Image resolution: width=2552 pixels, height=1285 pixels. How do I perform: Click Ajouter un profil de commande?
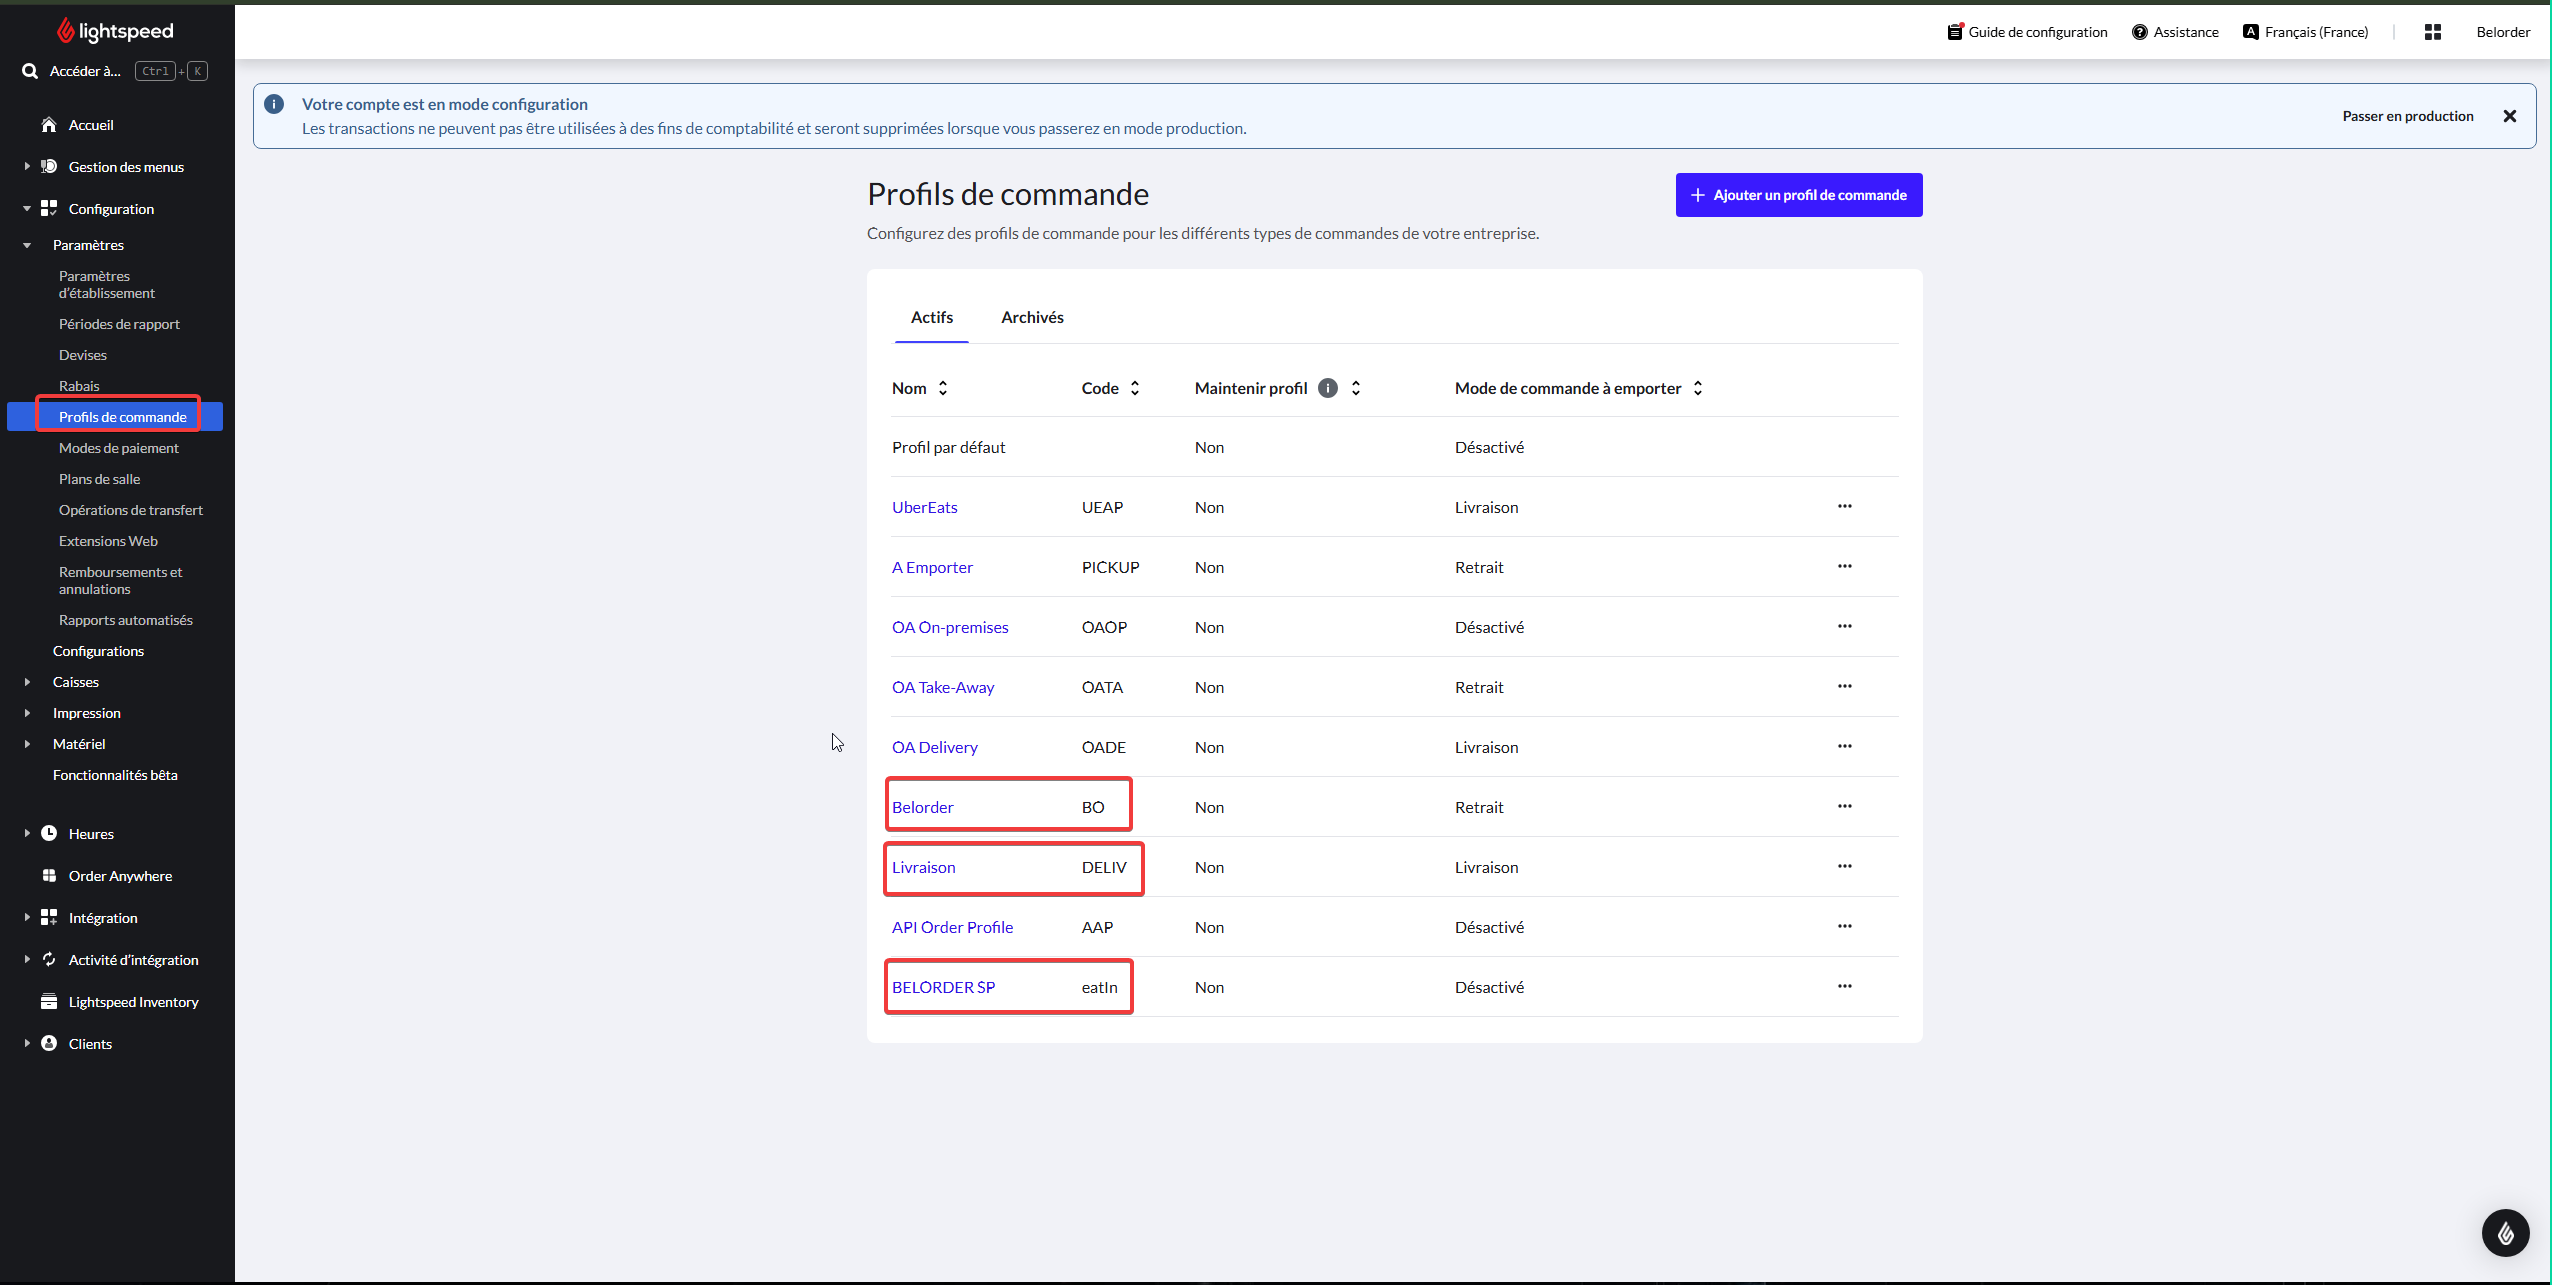[1799, 195]
